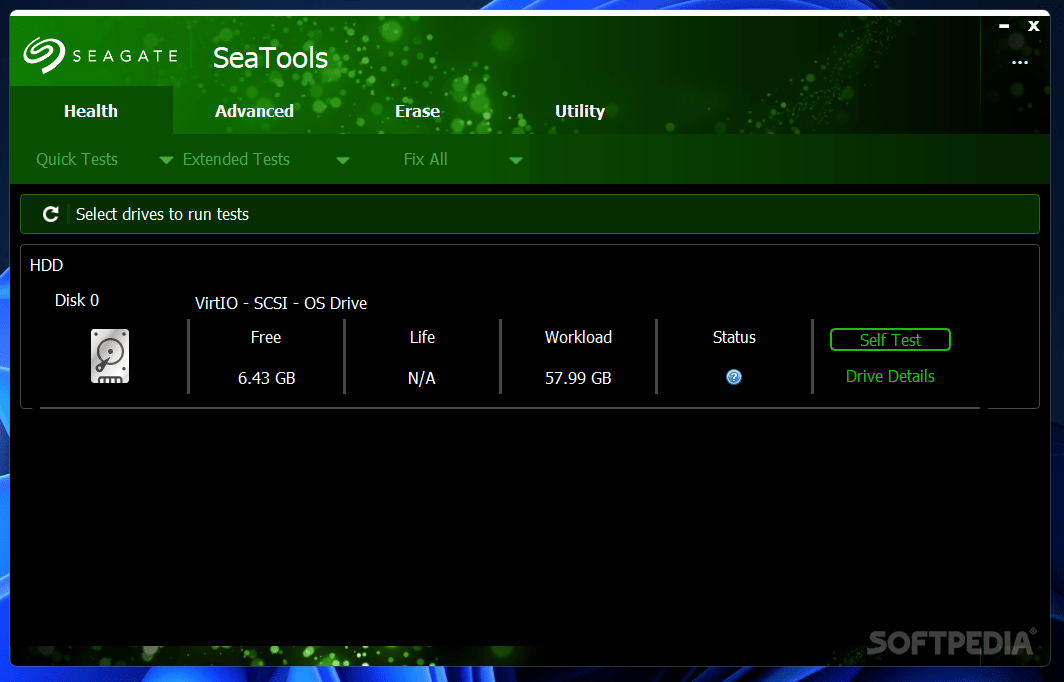Click the HDD section heading
Screen dimensions: 1064x682
point(46,265)
